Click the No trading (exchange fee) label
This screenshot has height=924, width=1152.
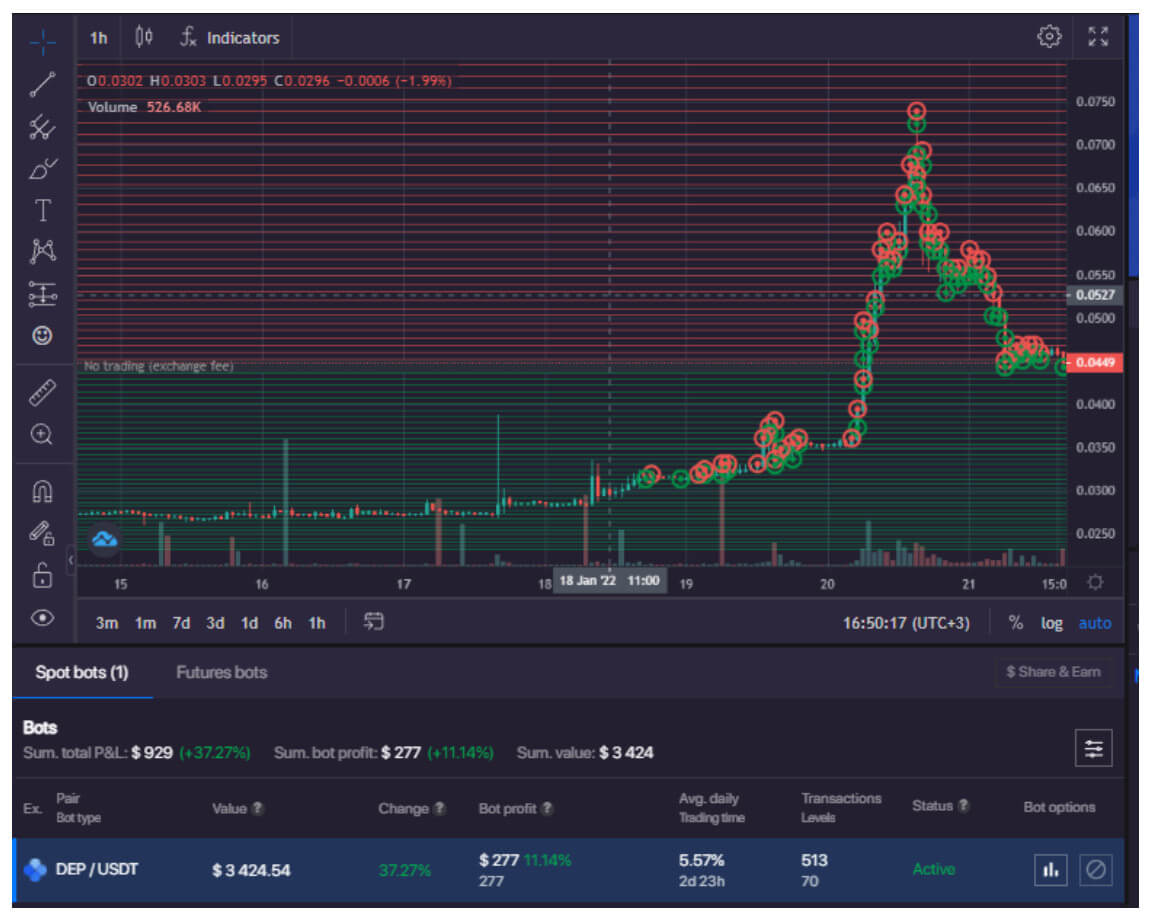159,366
